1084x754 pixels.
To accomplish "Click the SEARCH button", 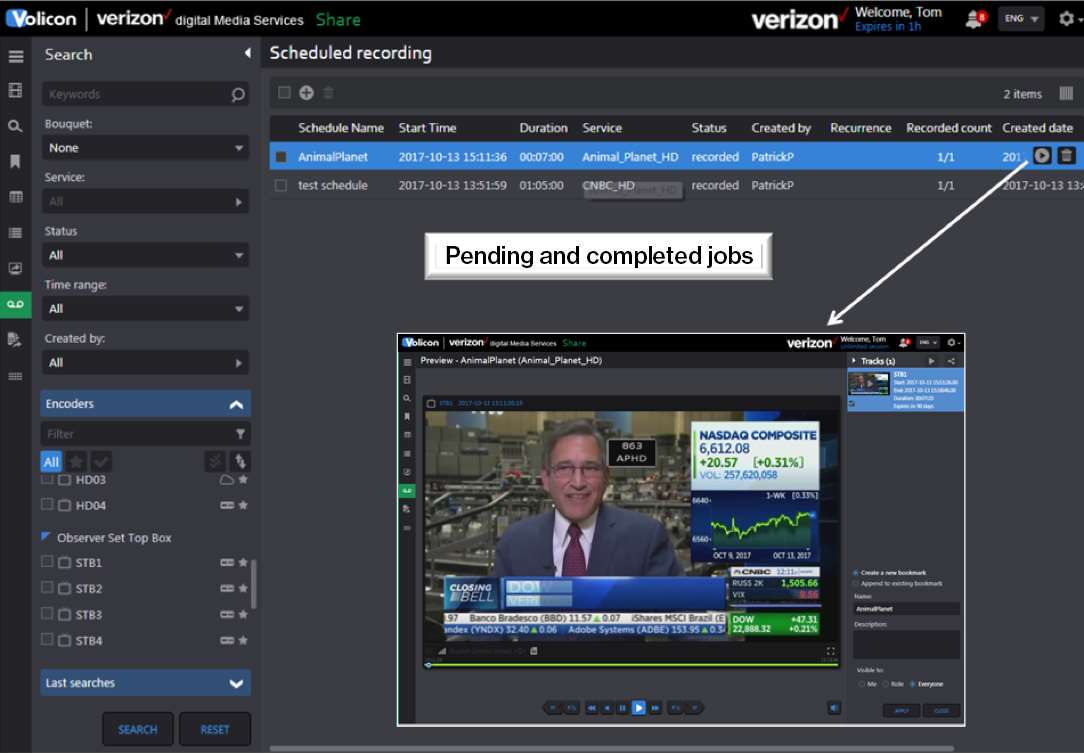I will (x=138, y=729).
